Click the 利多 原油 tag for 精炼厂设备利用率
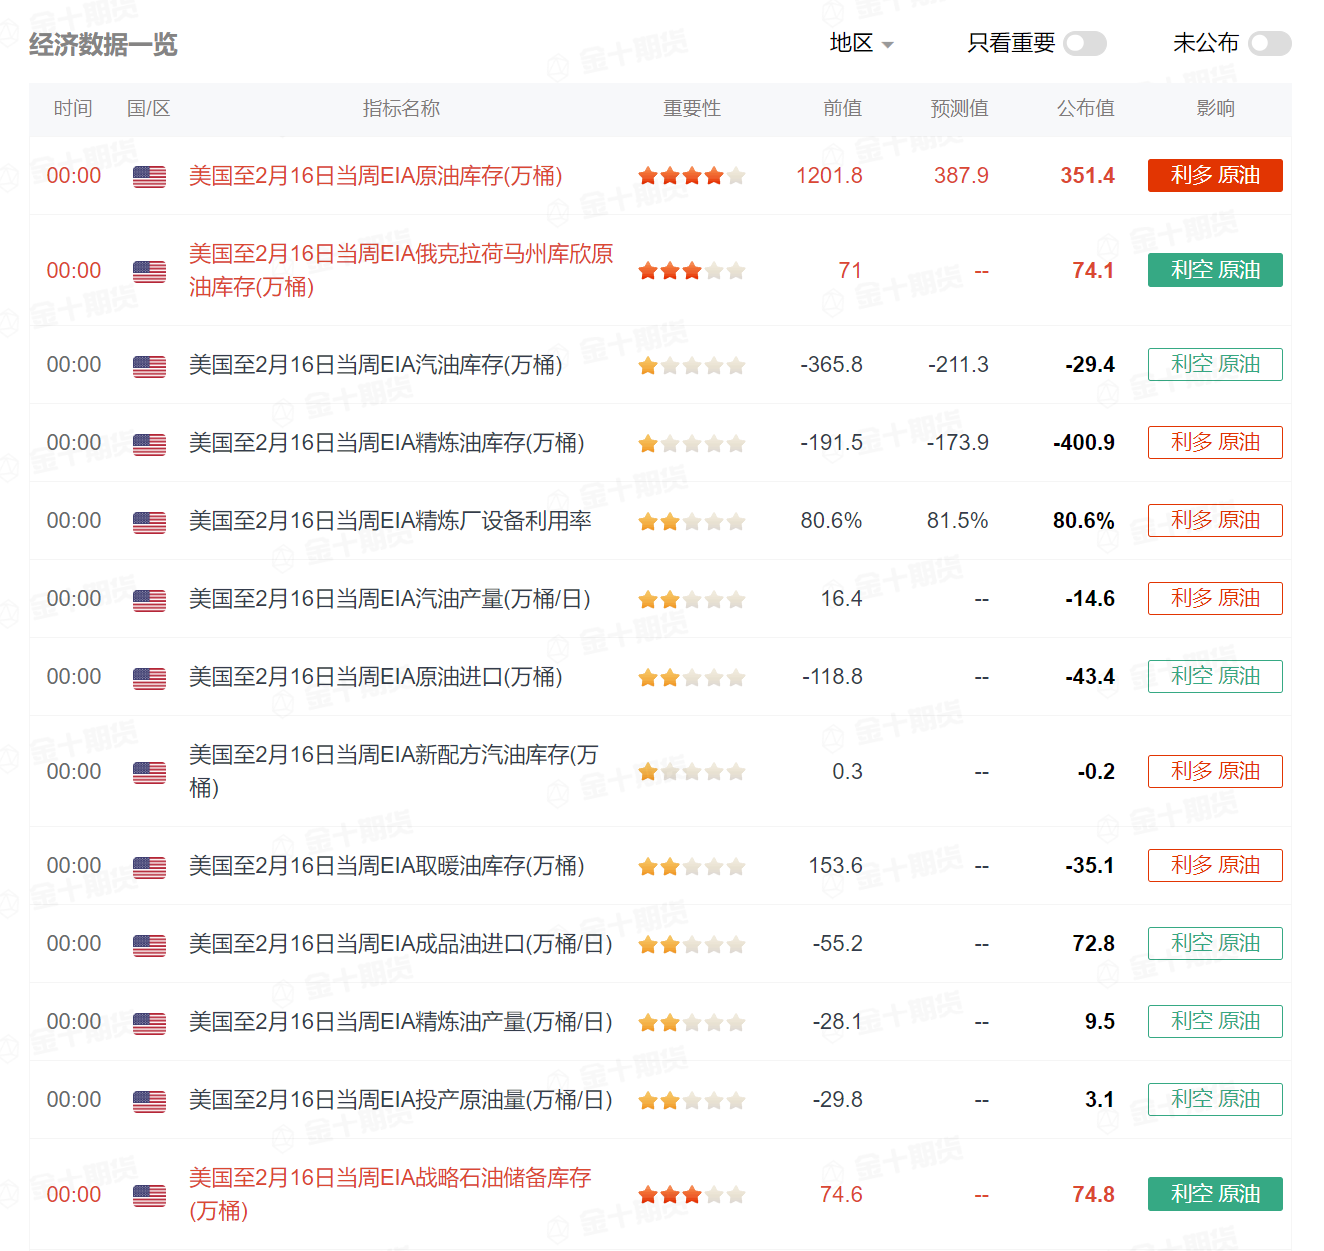This screenshot has height=1251, width=1324. [x=1215, y=520]
